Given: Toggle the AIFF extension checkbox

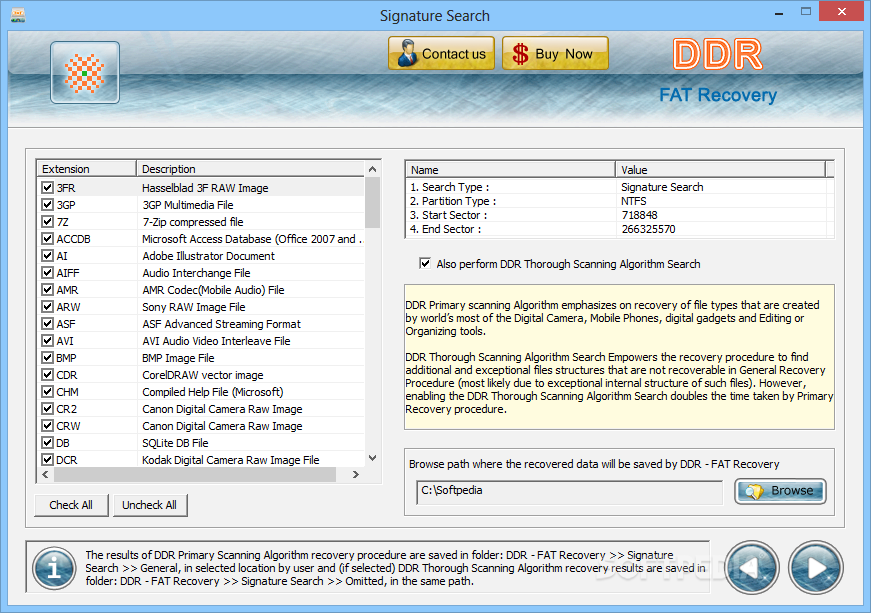Looking at the screenshot, I should (x=48, y=273).
